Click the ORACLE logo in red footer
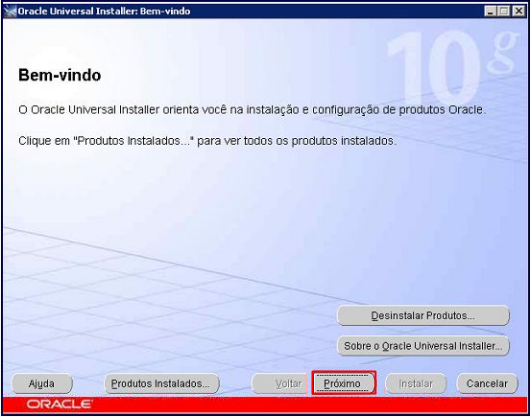 pyautogui.click(x=59, y=404)
